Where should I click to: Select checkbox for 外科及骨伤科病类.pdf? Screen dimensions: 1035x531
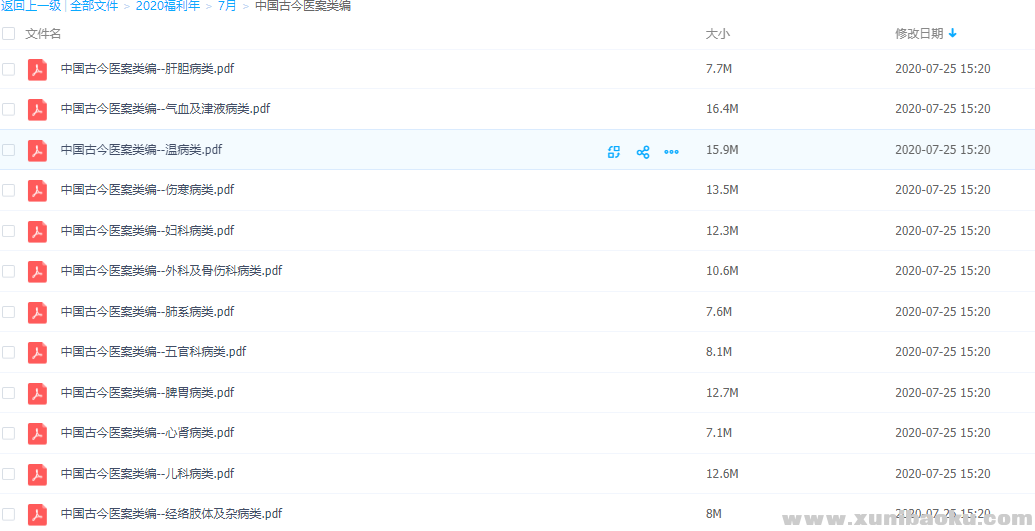pyautogui.click(x=9, y=271)
